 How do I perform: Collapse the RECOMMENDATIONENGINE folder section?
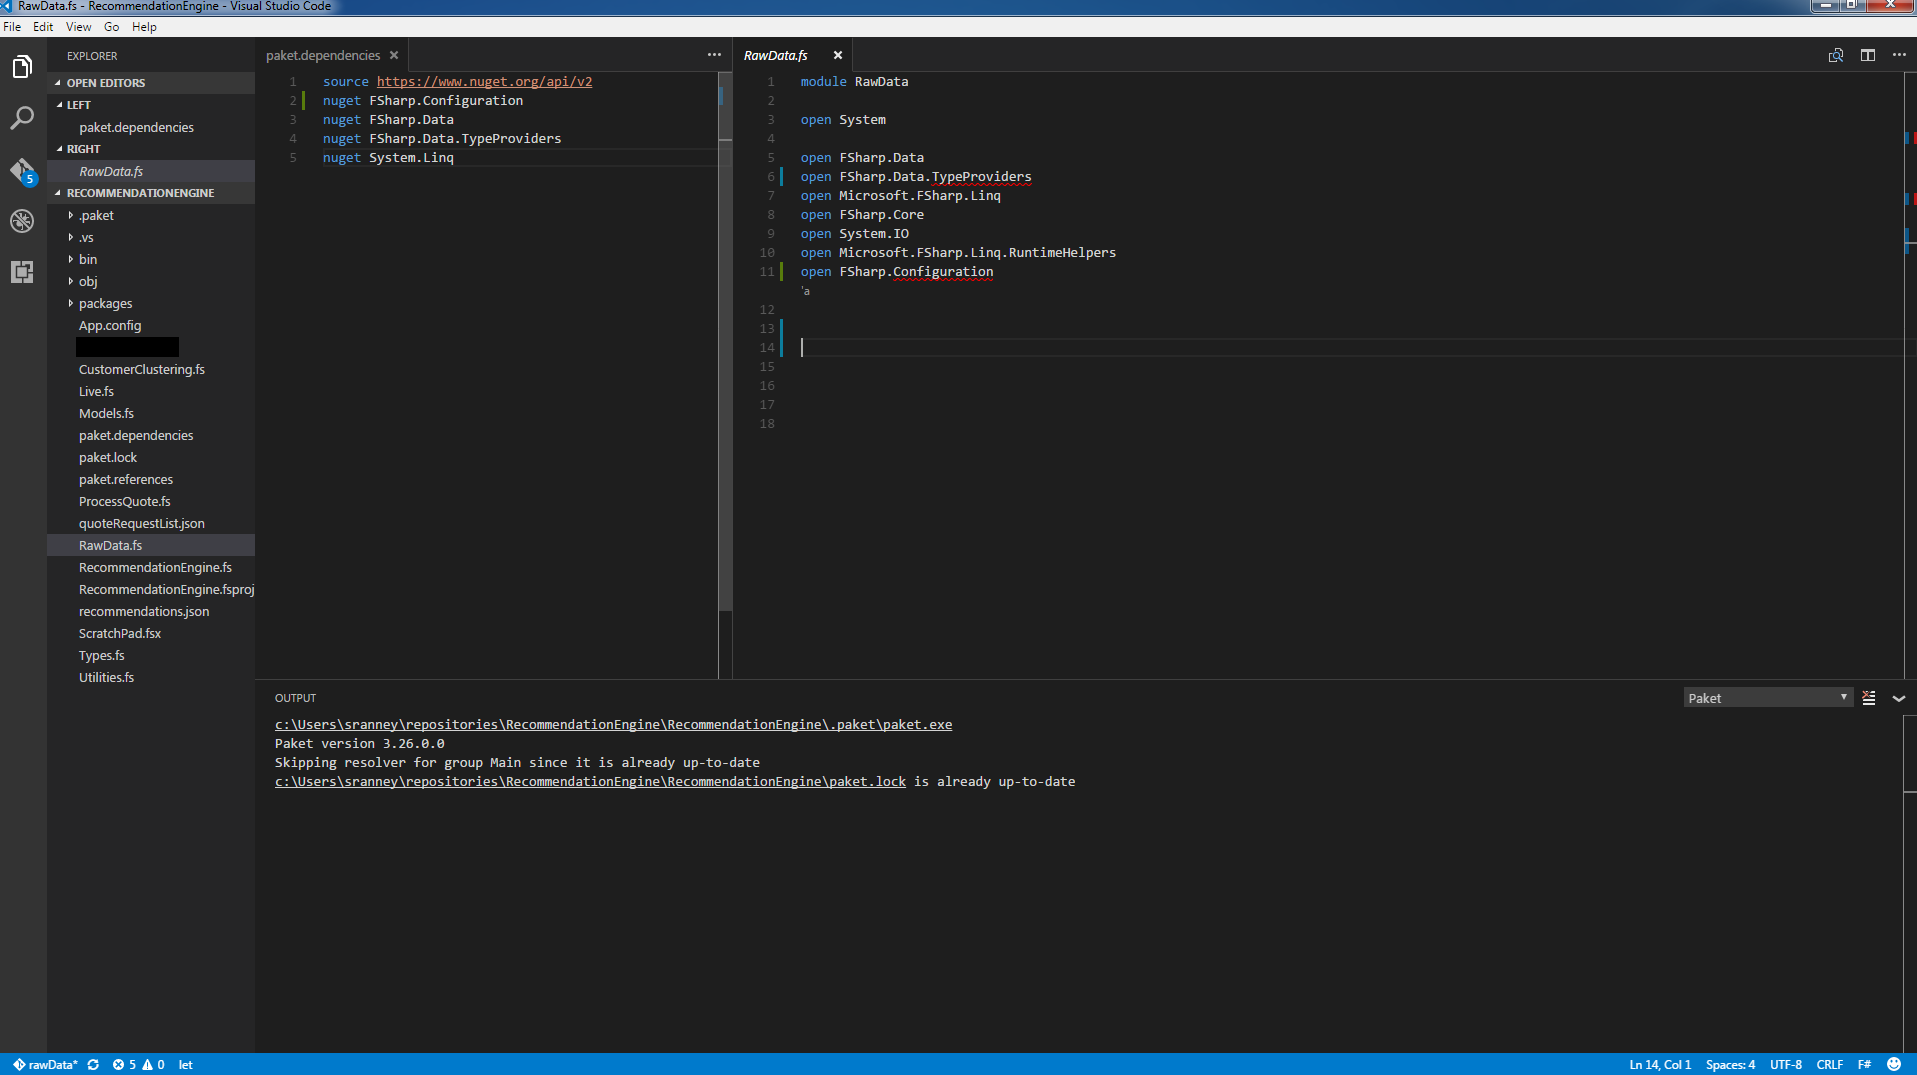pos(151,193)
